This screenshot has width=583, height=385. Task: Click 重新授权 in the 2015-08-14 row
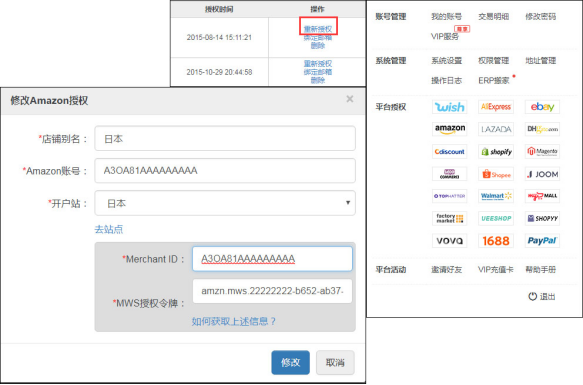pos(318,29)
